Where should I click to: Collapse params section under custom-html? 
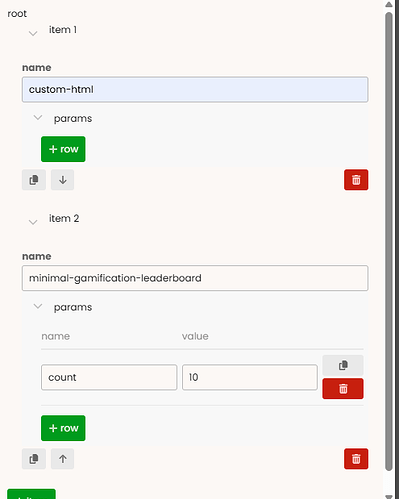38,118
